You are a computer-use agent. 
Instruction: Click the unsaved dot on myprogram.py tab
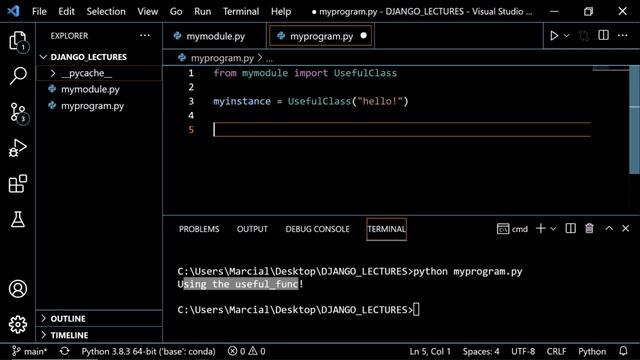363,36
